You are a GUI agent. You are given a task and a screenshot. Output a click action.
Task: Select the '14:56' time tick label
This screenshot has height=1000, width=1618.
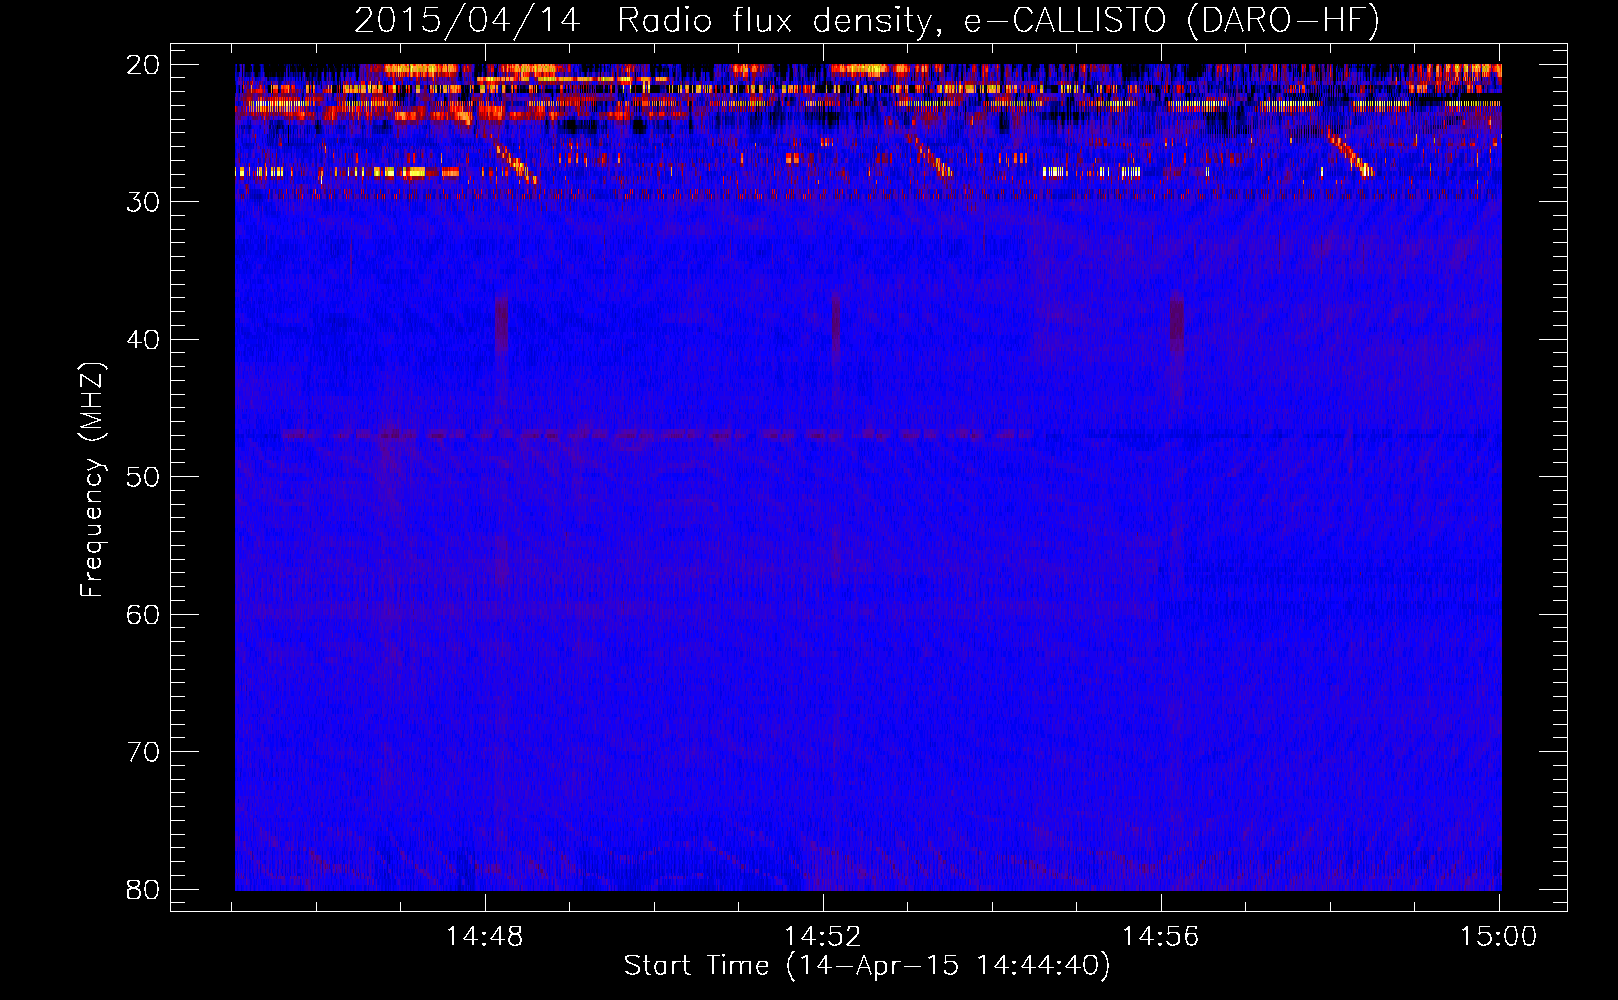(1160, 937)
